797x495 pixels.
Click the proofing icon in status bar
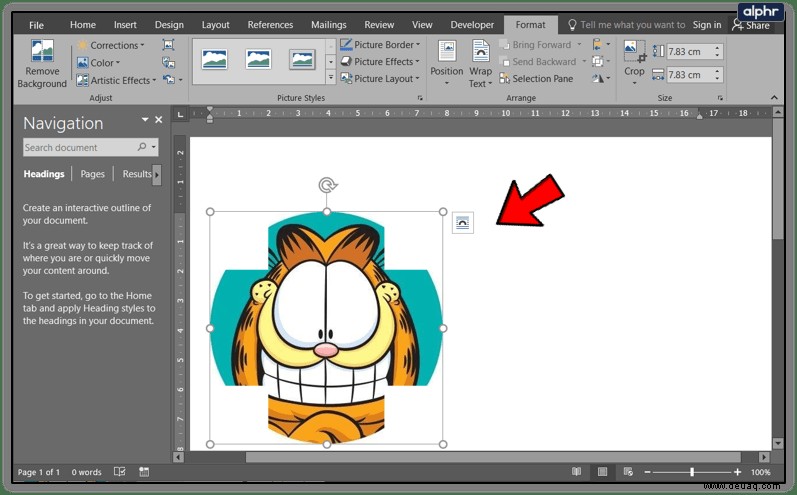click(119, 472)
